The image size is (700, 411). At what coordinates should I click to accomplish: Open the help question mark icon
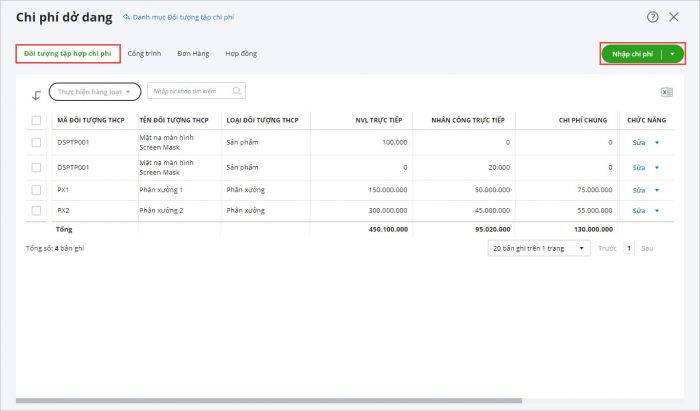[x=653, y=17]
